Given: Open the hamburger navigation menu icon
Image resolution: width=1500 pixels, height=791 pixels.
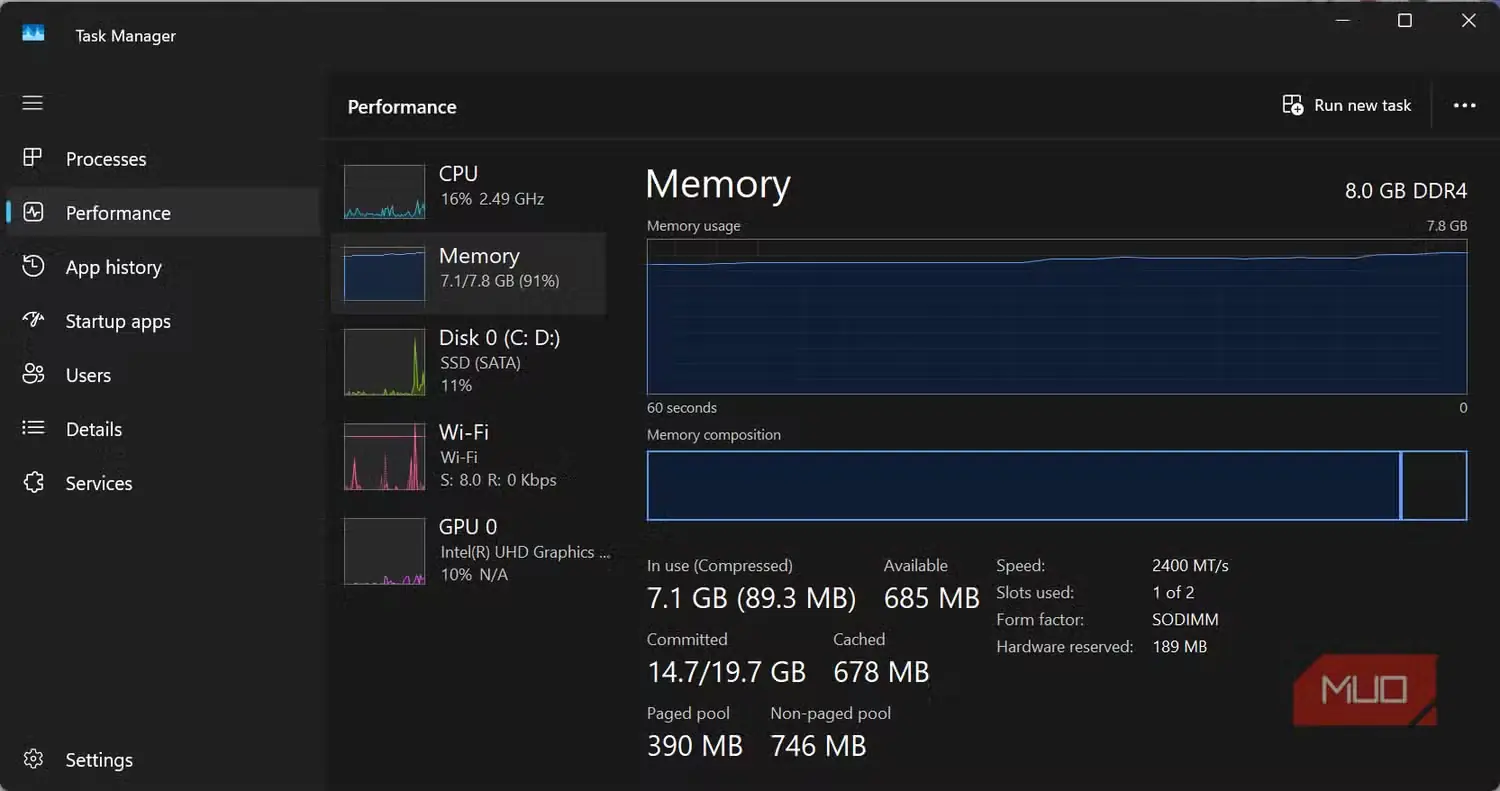Looking at the screenshot, I should click(x=33, y=103).
